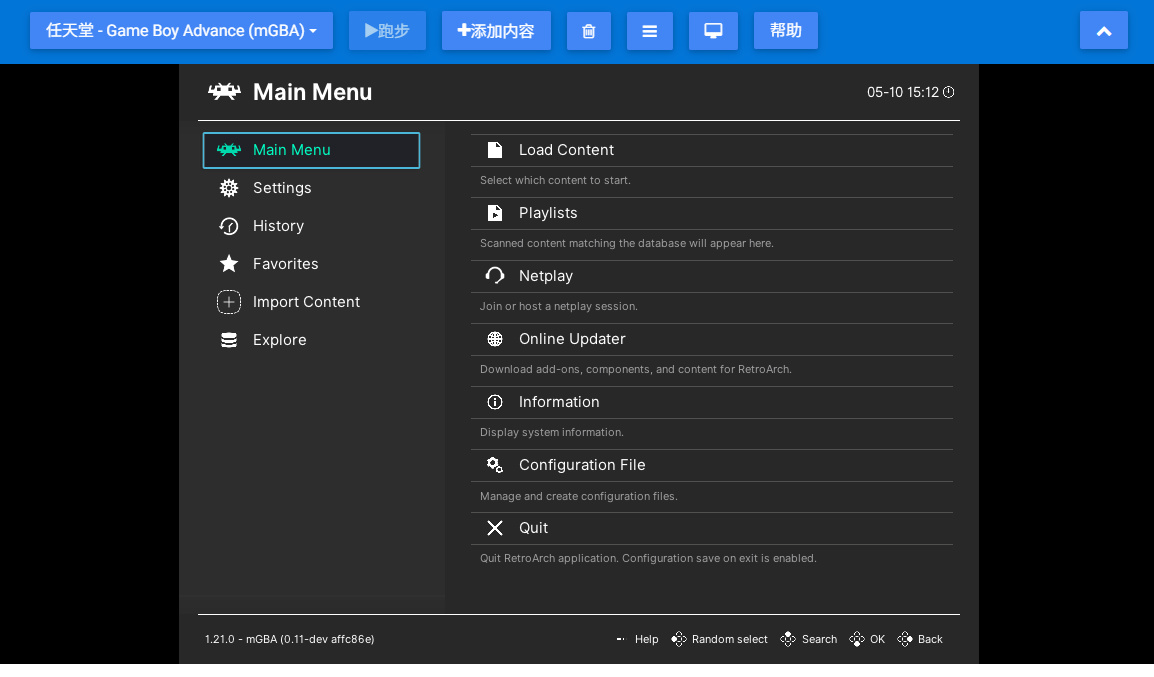Click the Information circled-i icon

point(495,403)
